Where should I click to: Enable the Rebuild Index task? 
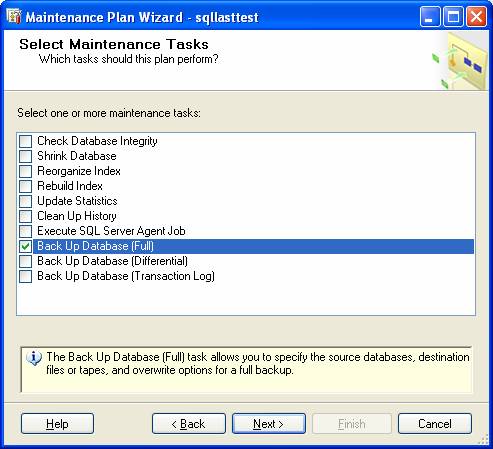pos(25,186)
